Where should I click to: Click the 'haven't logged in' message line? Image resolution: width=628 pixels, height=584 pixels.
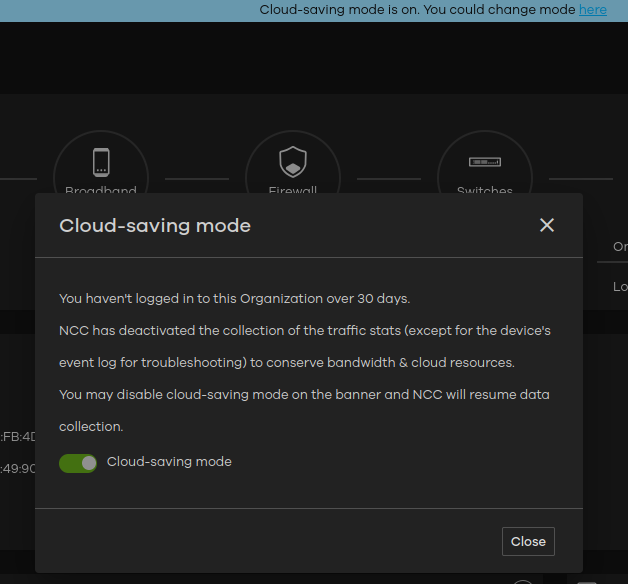pyautogui.click(x=235, y=299)
